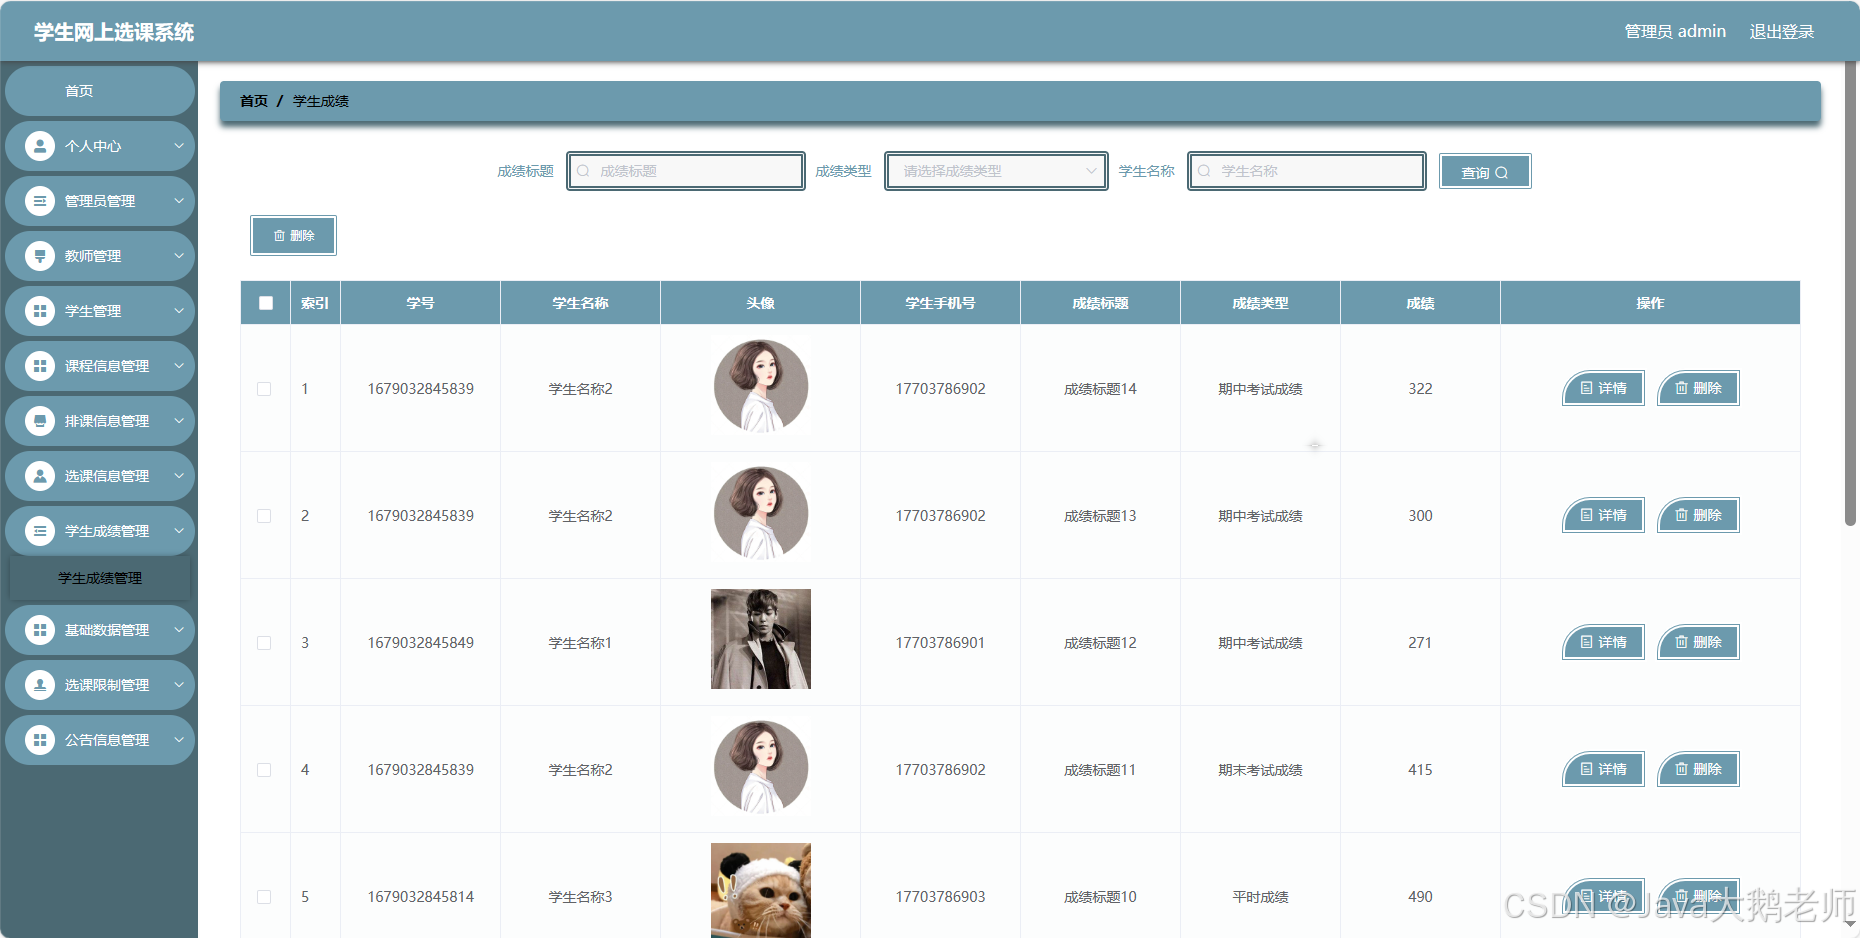The image size is (1860, 938).
Task: Click the 详情 document icon for 成绩标题11
Action: click(x=1586, y=769)
